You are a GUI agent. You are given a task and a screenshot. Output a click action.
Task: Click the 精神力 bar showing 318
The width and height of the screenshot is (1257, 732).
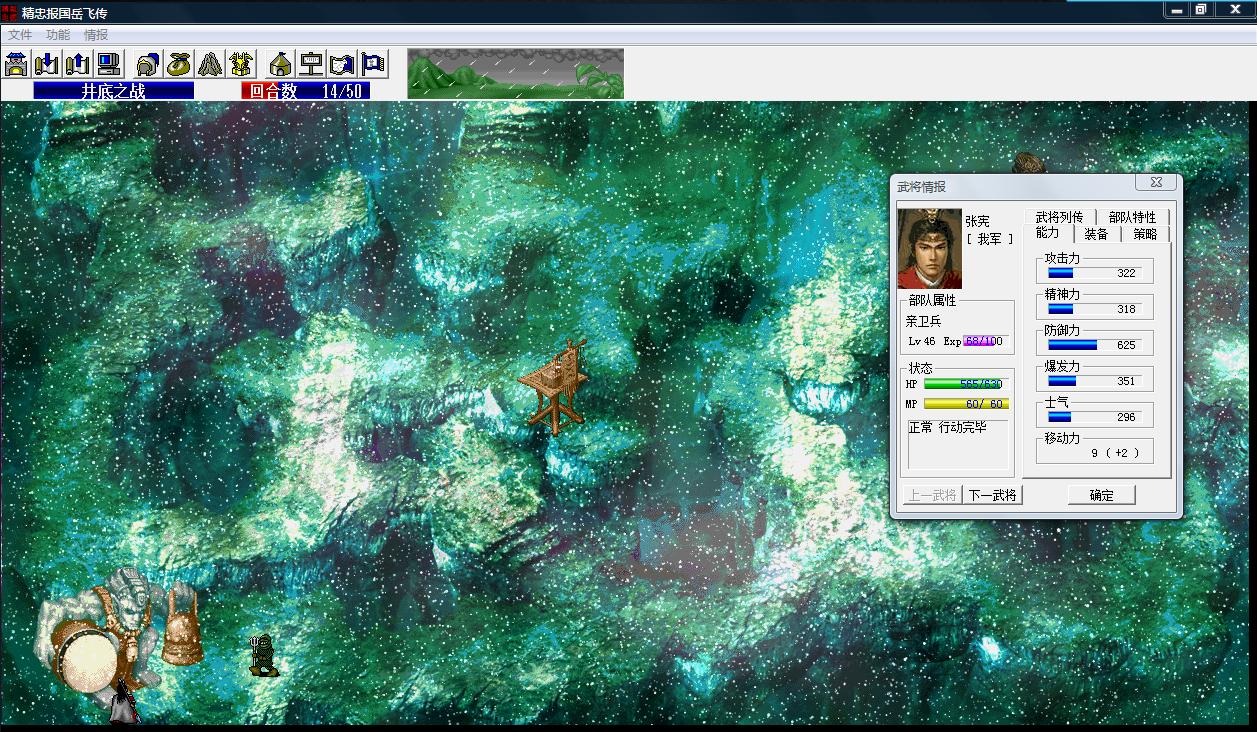point(1093,308)
